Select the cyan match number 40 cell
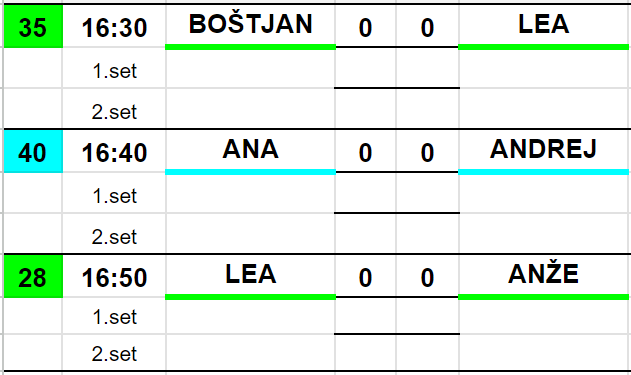Viewport: 631px width, 375px height. (33, 152)
